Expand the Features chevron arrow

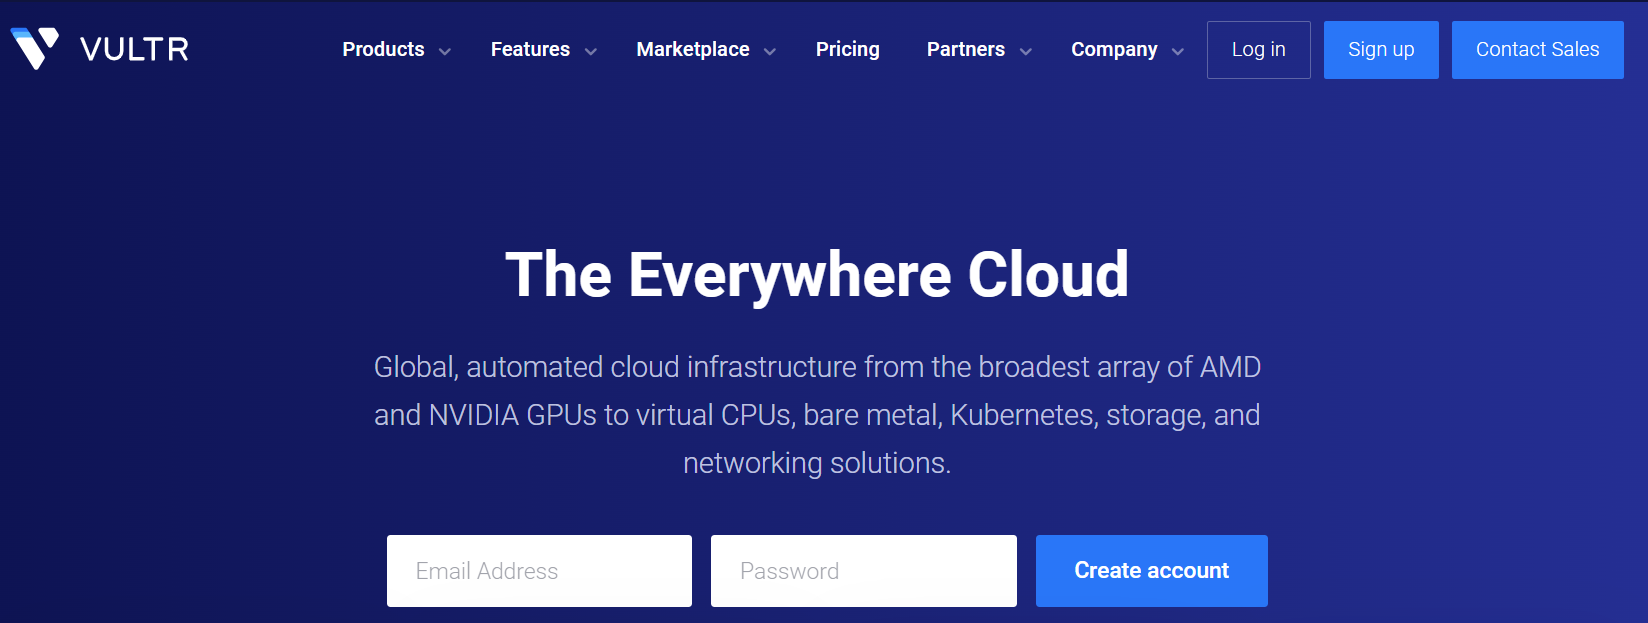coord(591,51)
